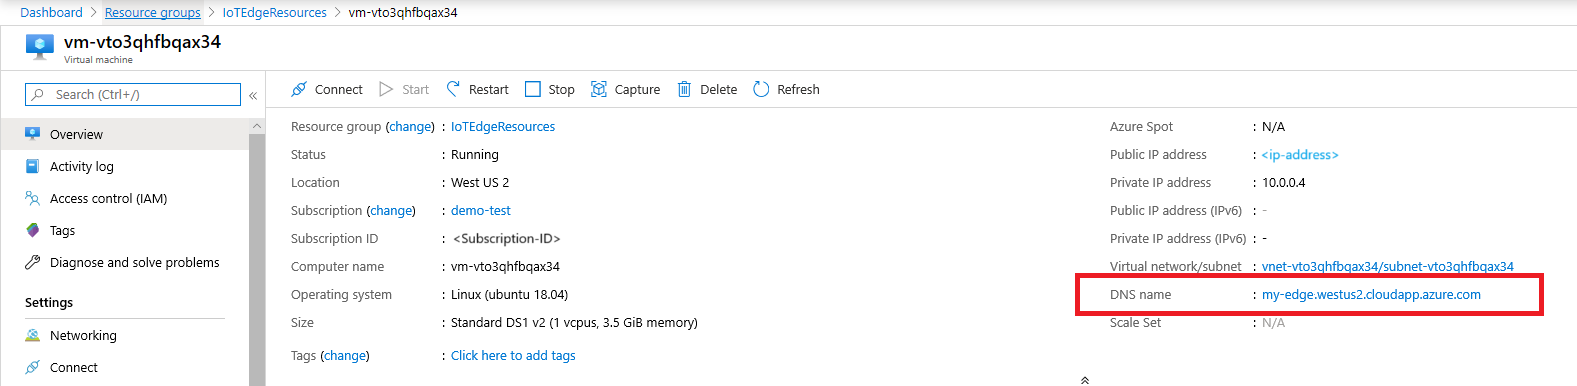This screenshot has width=1577, height=386.
Task: Click the sidebar scroll up arrow
Action: tap(257, 126)
